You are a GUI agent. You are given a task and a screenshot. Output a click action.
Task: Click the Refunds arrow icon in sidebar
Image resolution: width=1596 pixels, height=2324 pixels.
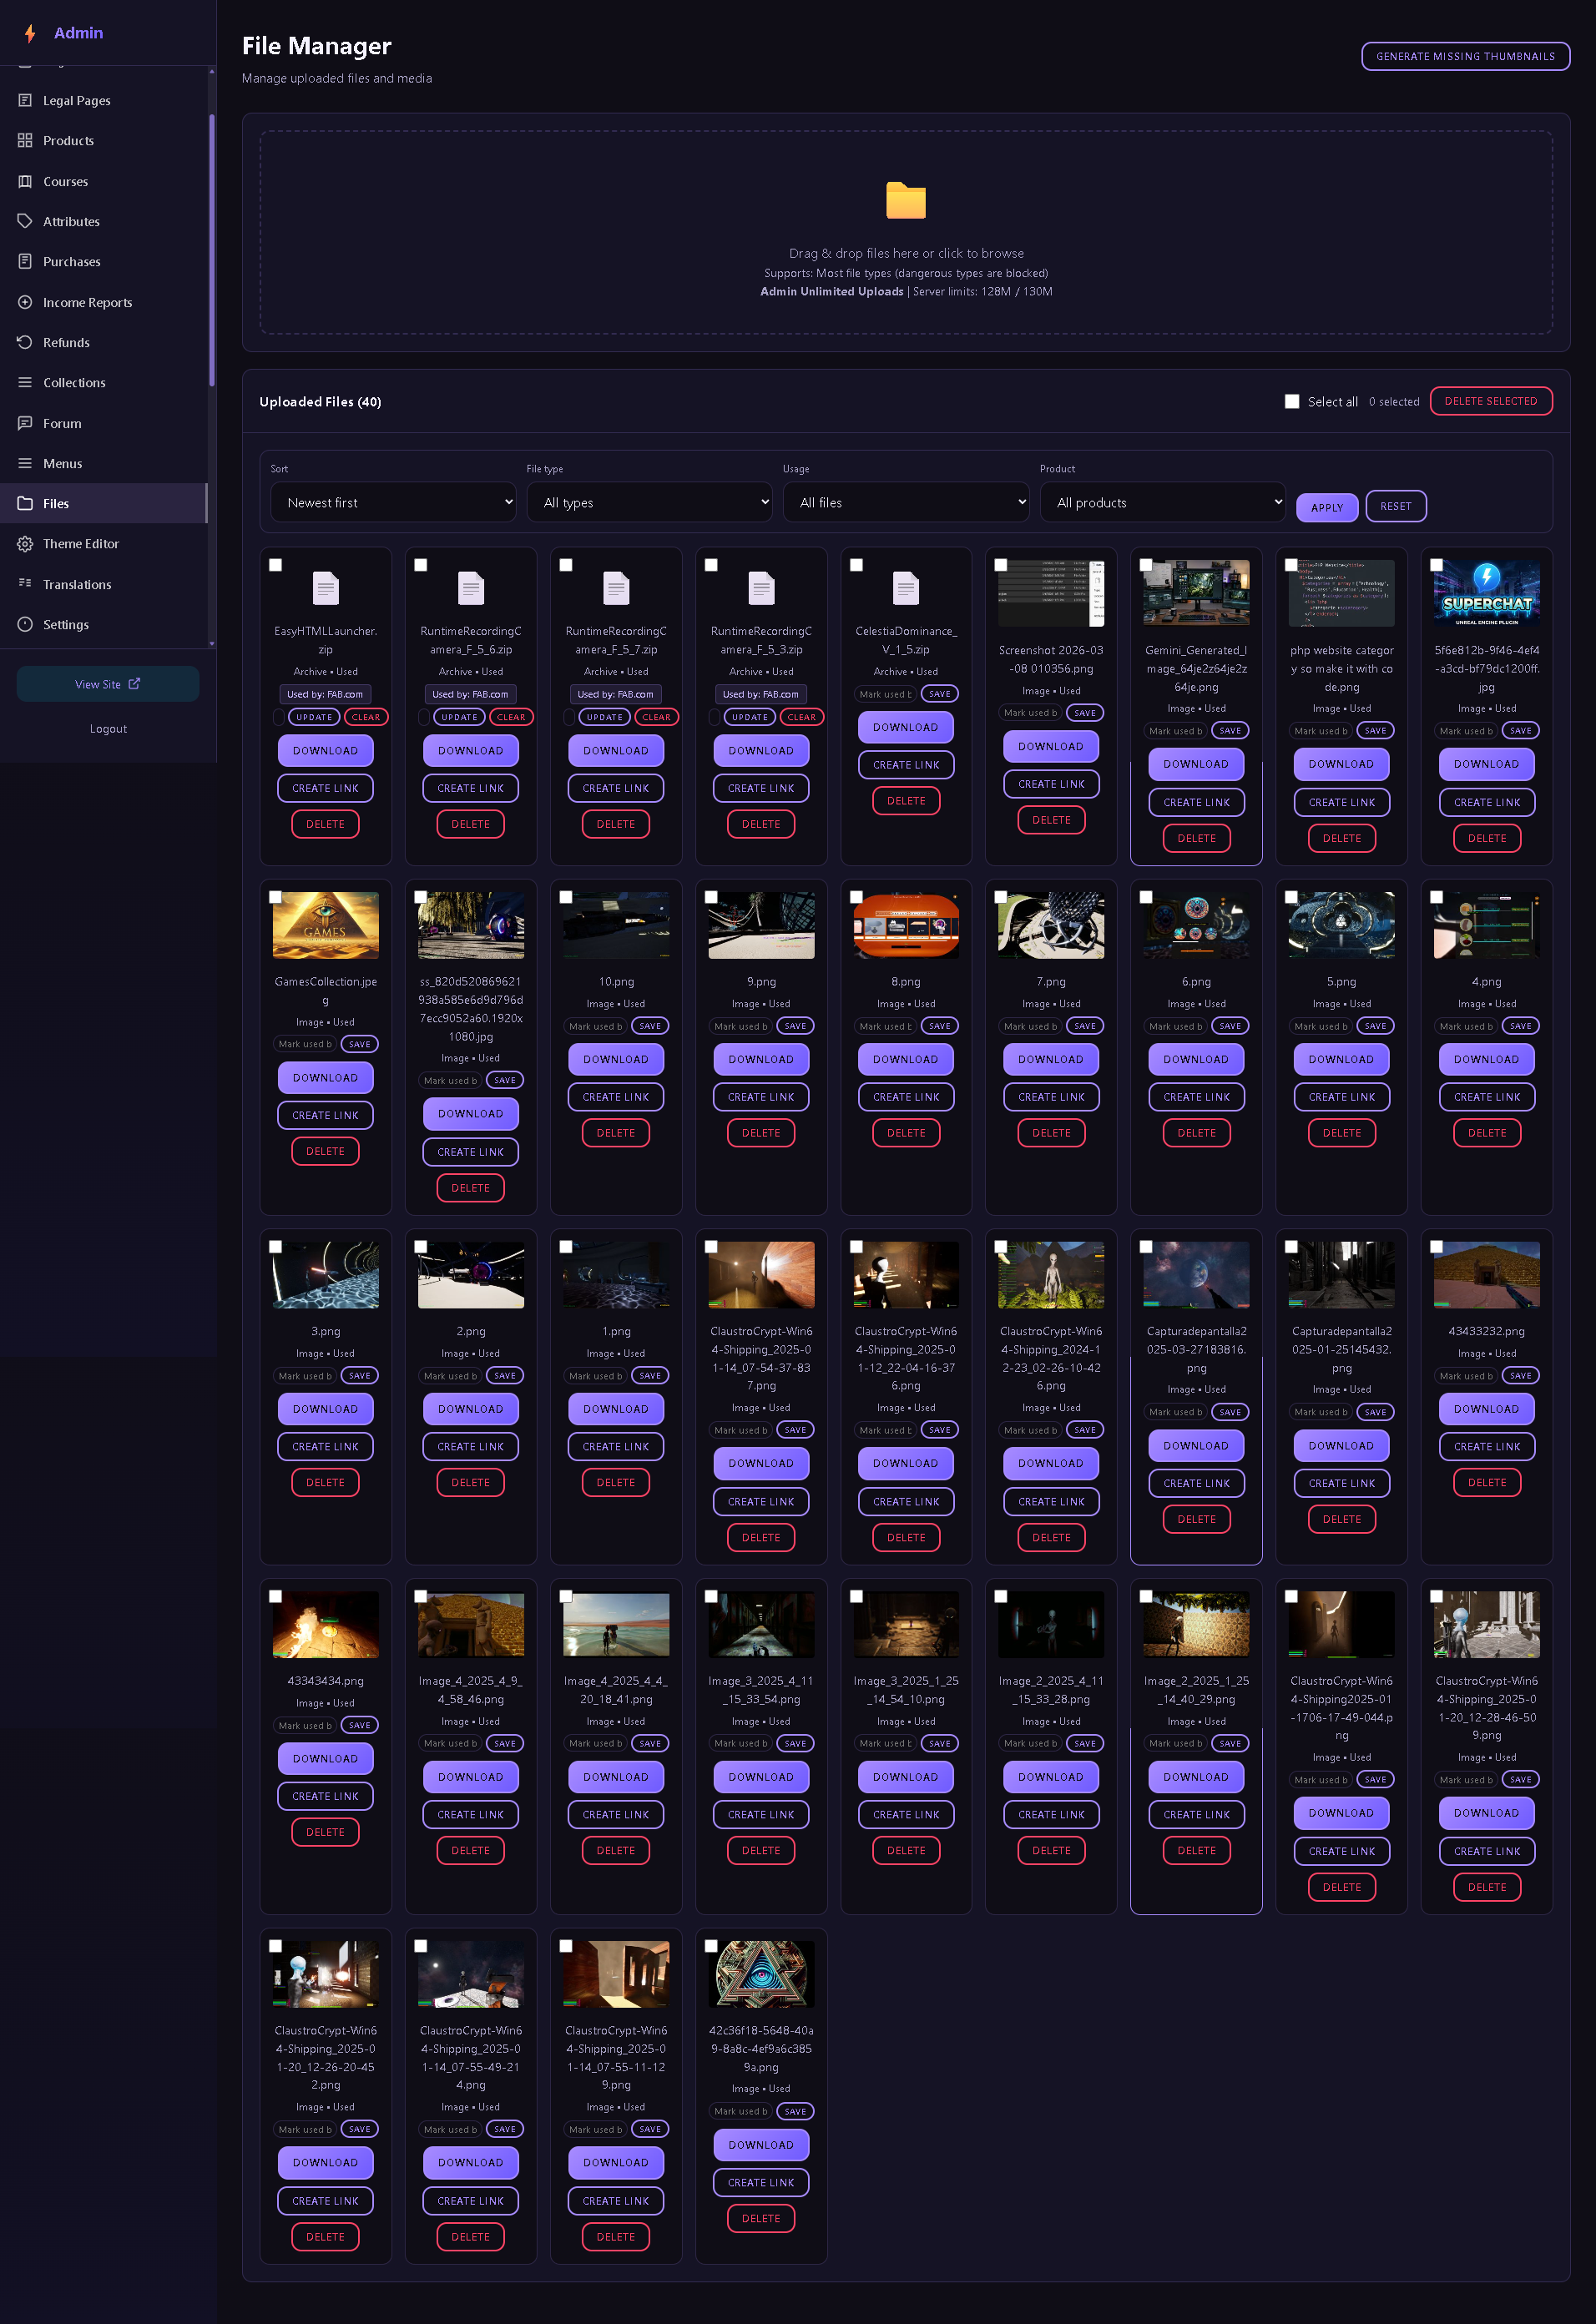pos(25,342)
